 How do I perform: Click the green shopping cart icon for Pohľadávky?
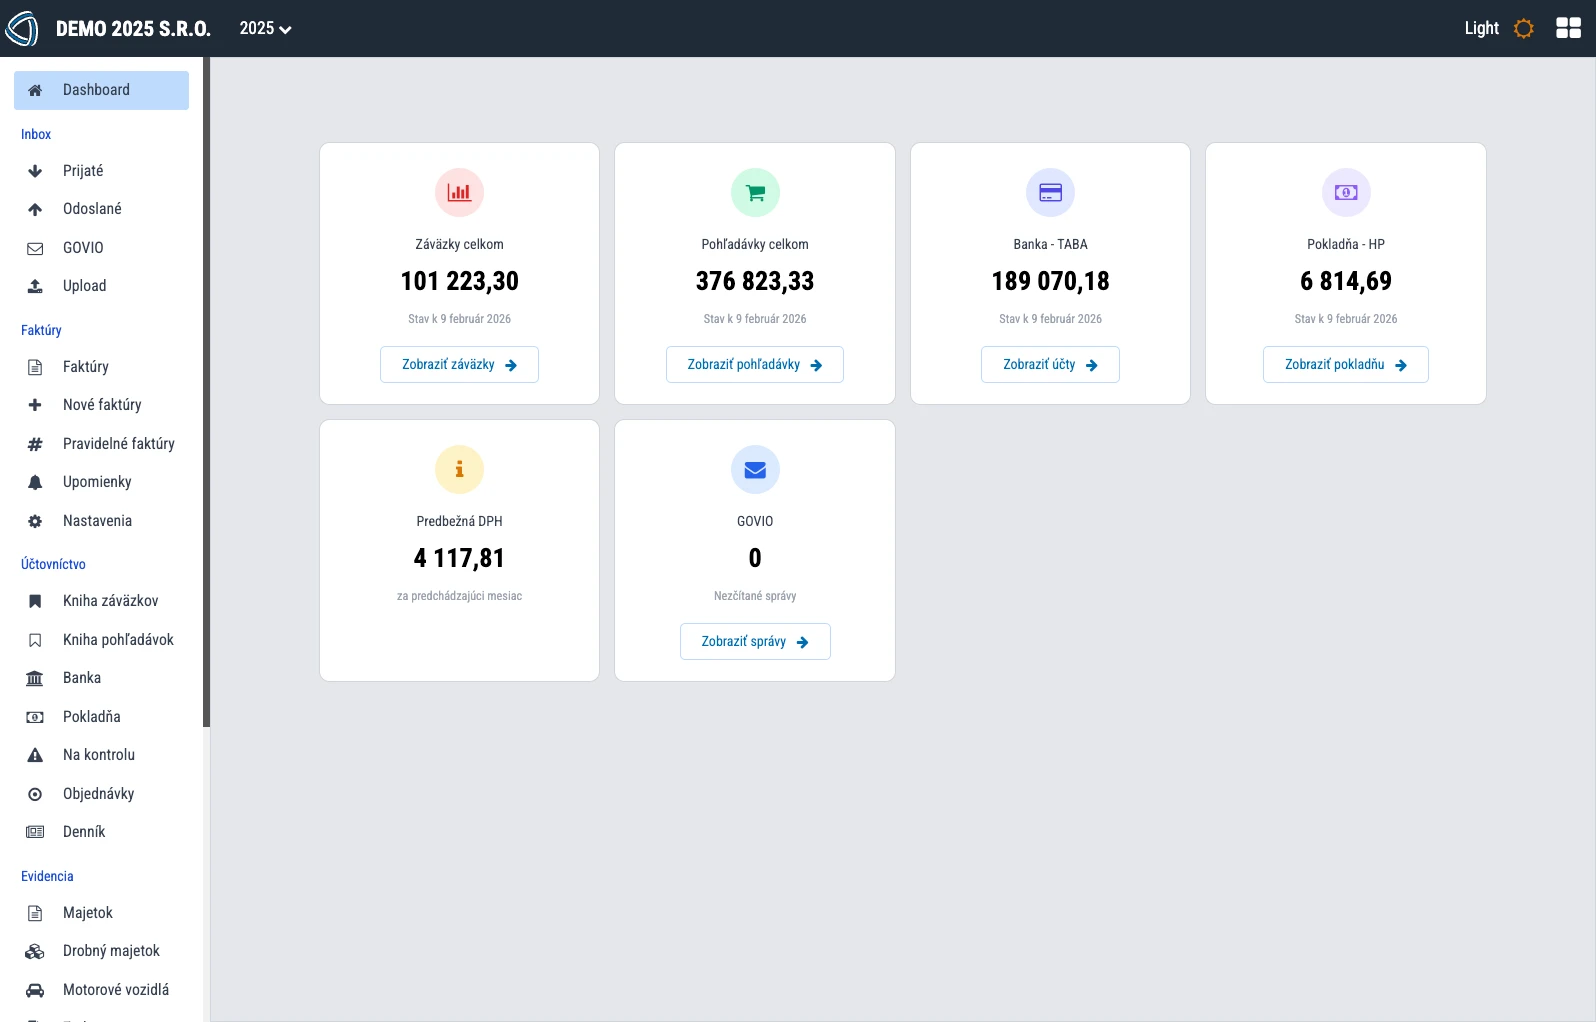(x=755, y=192)
